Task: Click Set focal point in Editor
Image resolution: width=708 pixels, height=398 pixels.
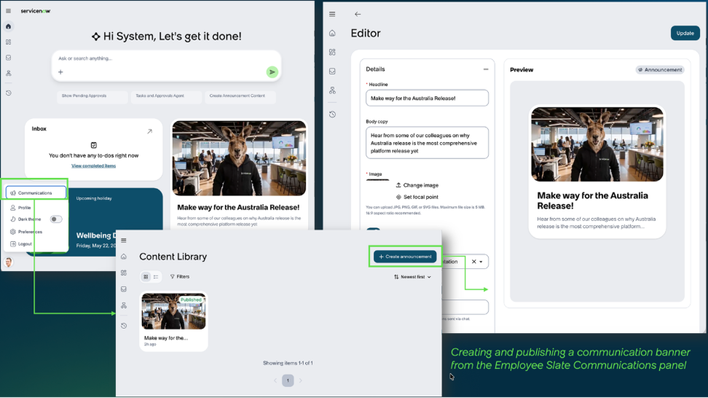Action: pyautogui.click(x=417, y=197)
